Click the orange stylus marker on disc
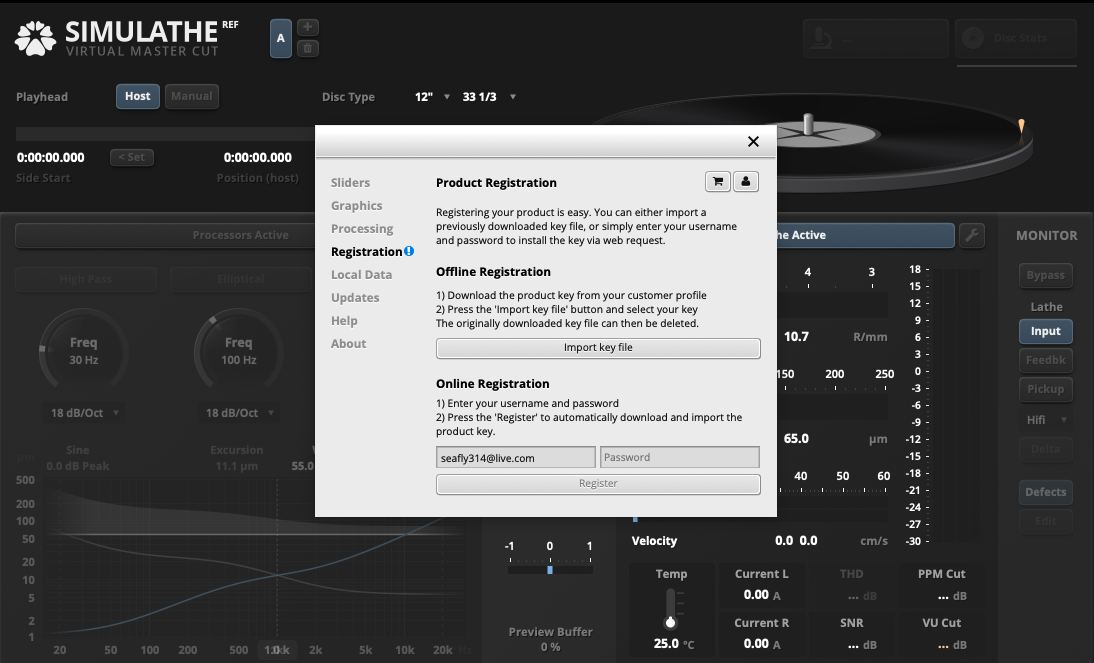This screenshot has width=1094, height=663. click(1021, 126)
